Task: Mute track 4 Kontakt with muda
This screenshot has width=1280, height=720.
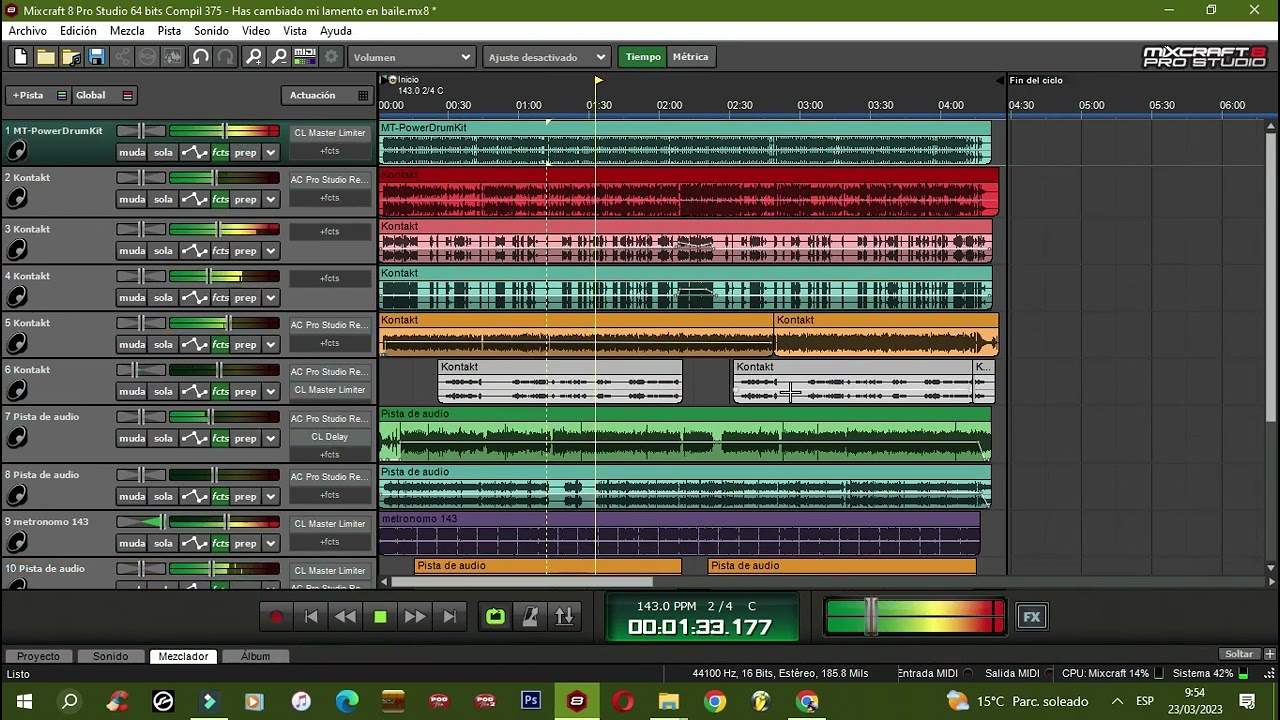Action: [132, 298]
